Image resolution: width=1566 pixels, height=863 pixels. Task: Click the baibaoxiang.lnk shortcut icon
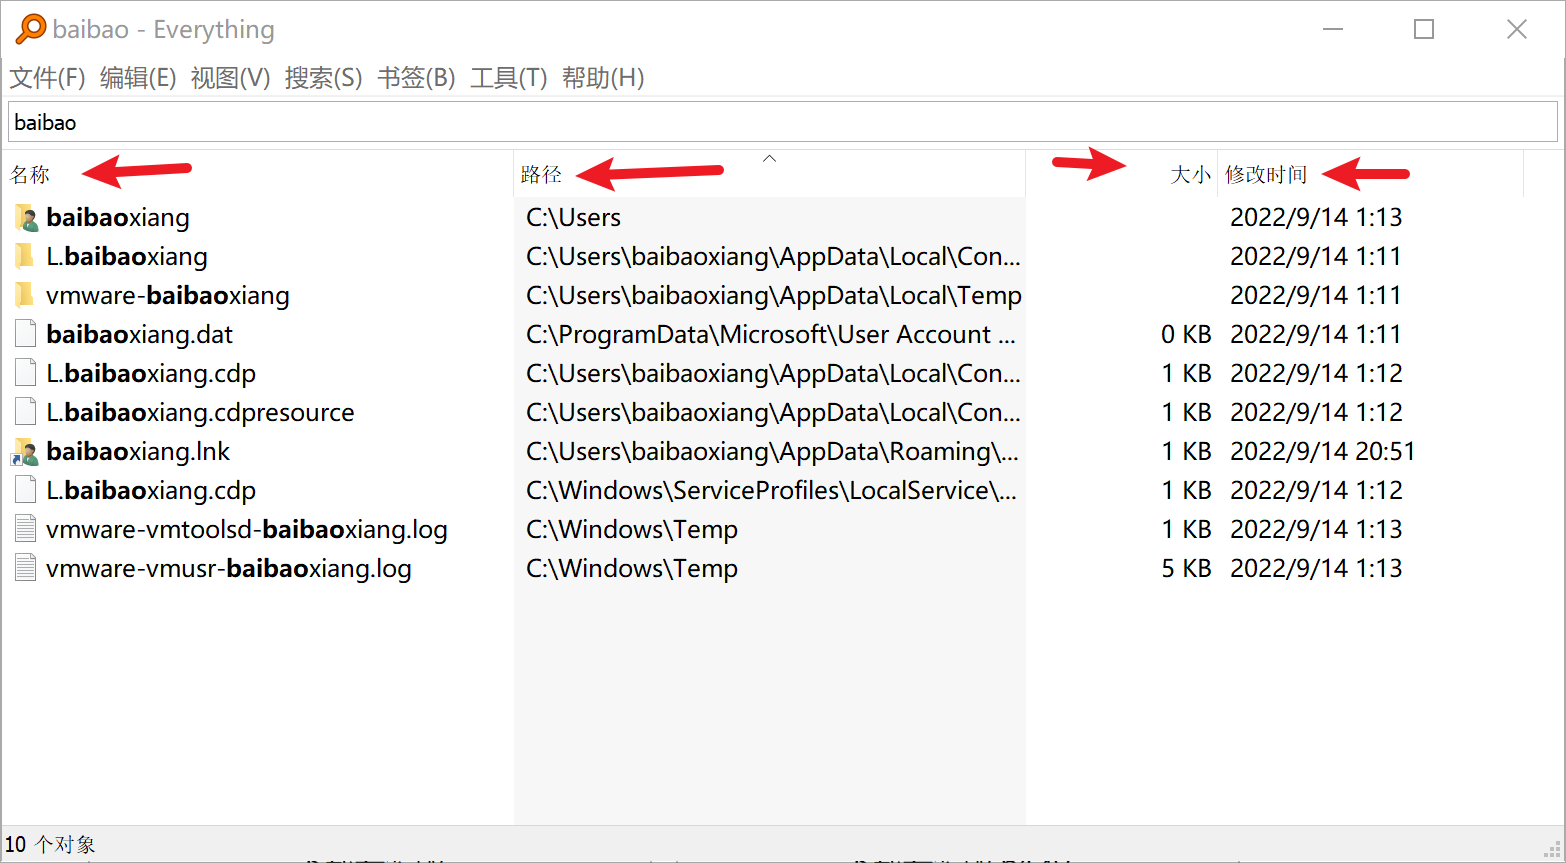coord(26,452)
